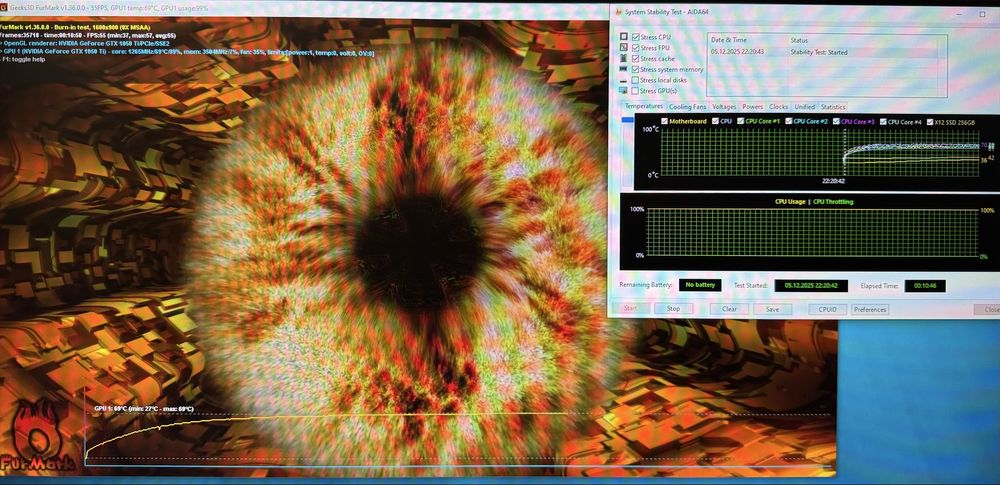Image resolution: width=1000 pixels, height=485 pixels.
Task: Hide the Motherboard temperature line
Action: tap(665, 121)
